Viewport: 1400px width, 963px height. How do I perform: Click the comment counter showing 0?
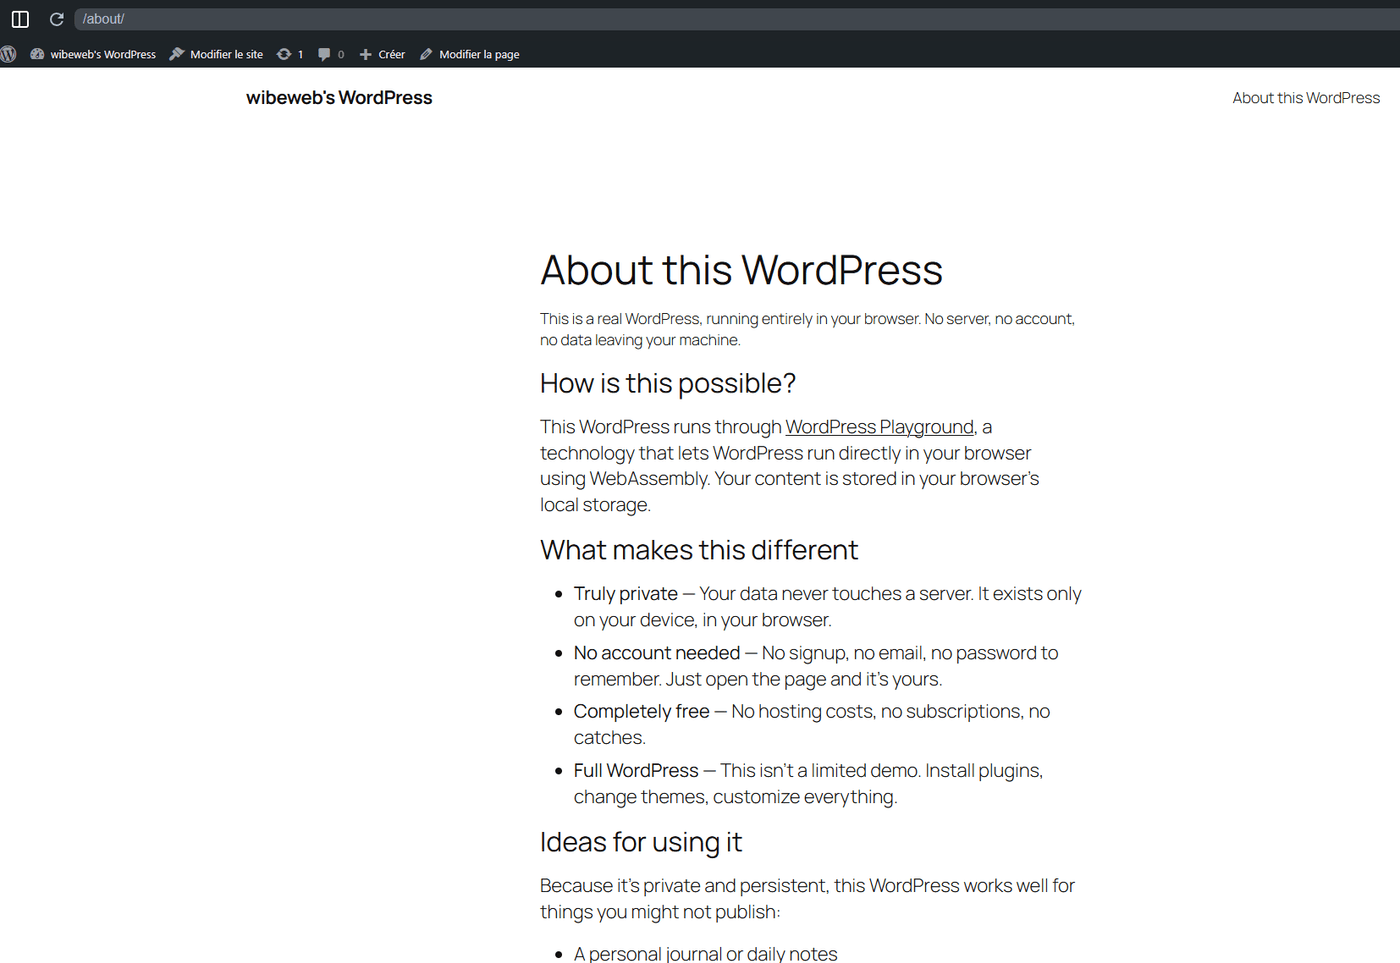(340, 54)
